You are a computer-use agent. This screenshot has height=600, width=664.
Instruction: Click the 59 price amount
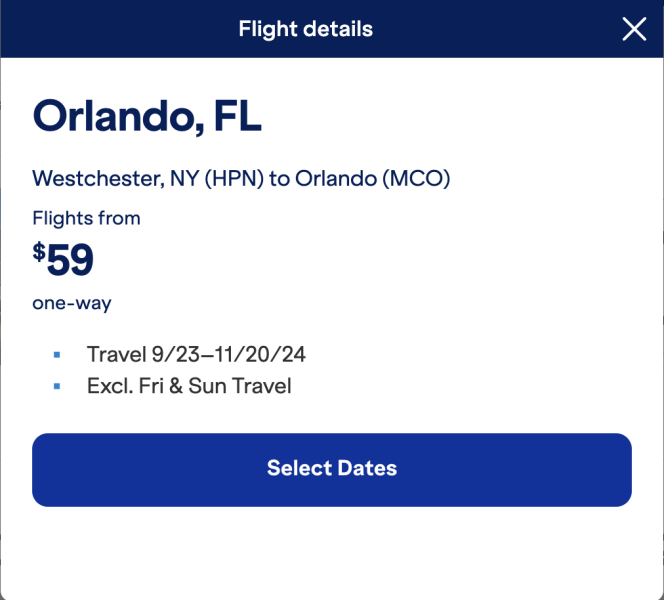pyautogui.click(x=70, y=261)
